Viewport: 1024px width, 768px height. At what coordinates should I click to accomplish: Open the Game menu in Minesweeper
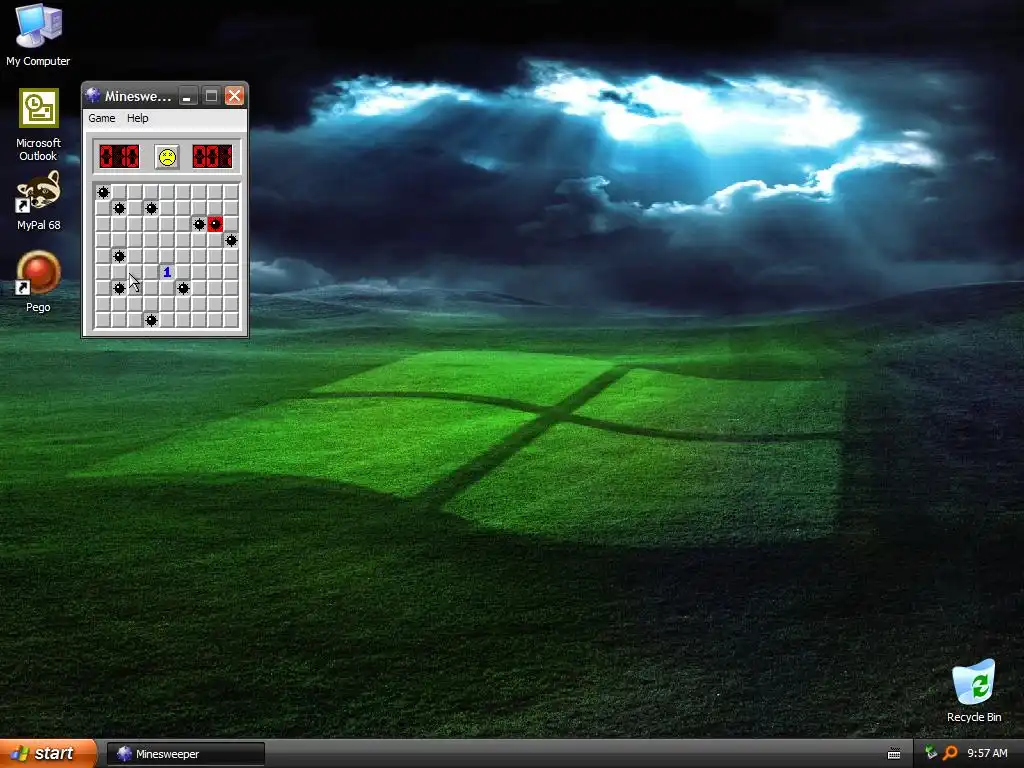pyautogui.click(x=102, y=118)
